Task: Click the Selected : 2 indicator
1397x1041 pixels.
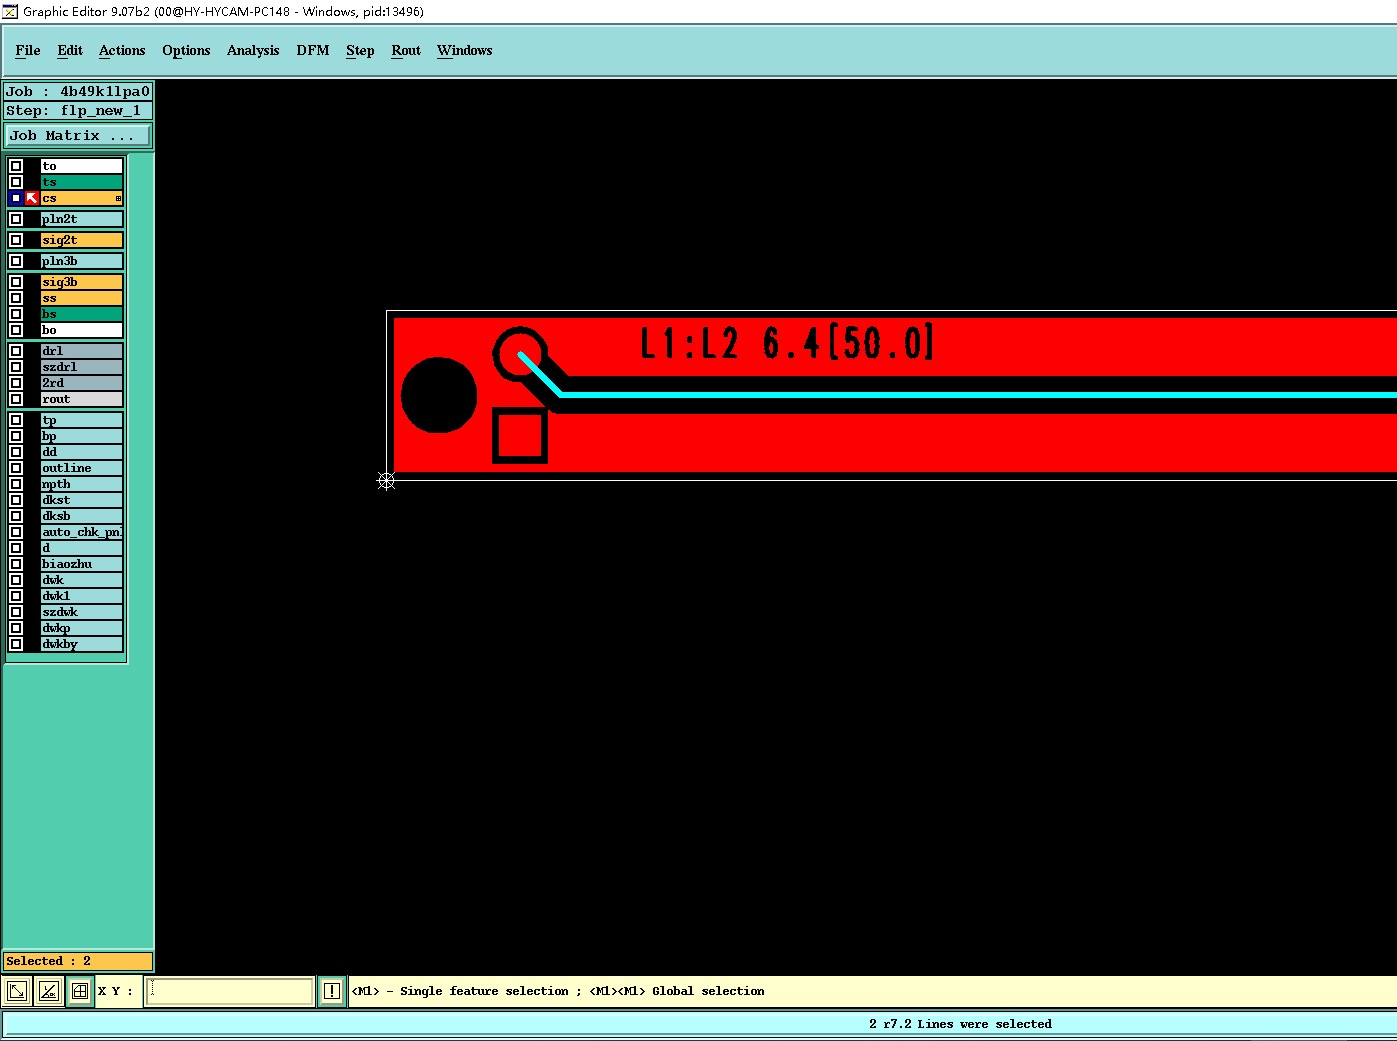Action: [x=78, y=961]
